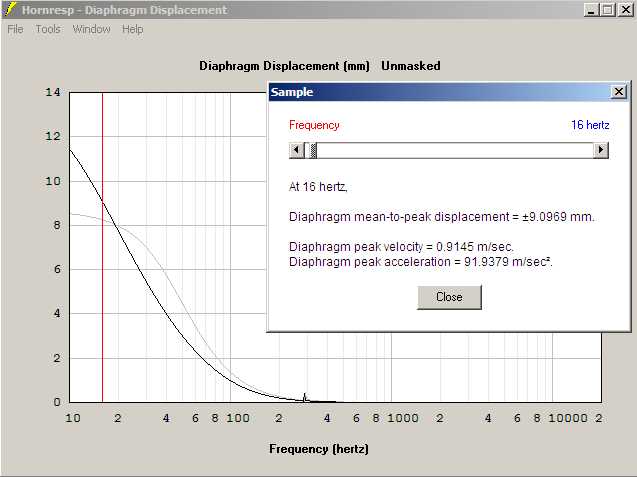Open the File menu
This screenshot has height=477, width=637.
coord(15,29)
